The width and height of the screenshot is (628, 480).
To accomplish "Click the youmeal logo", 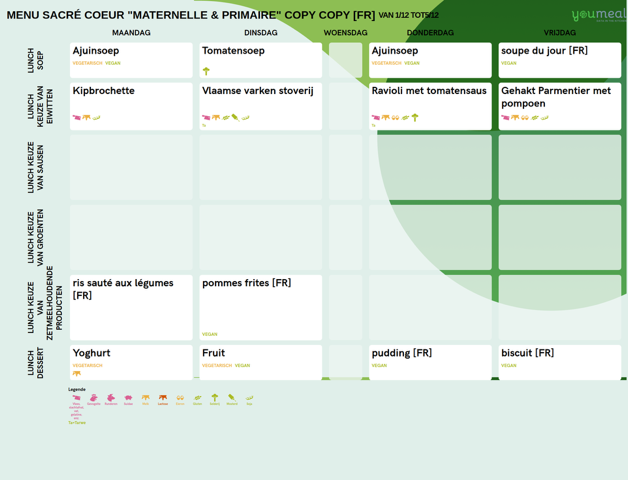I will tap(597, 14).
